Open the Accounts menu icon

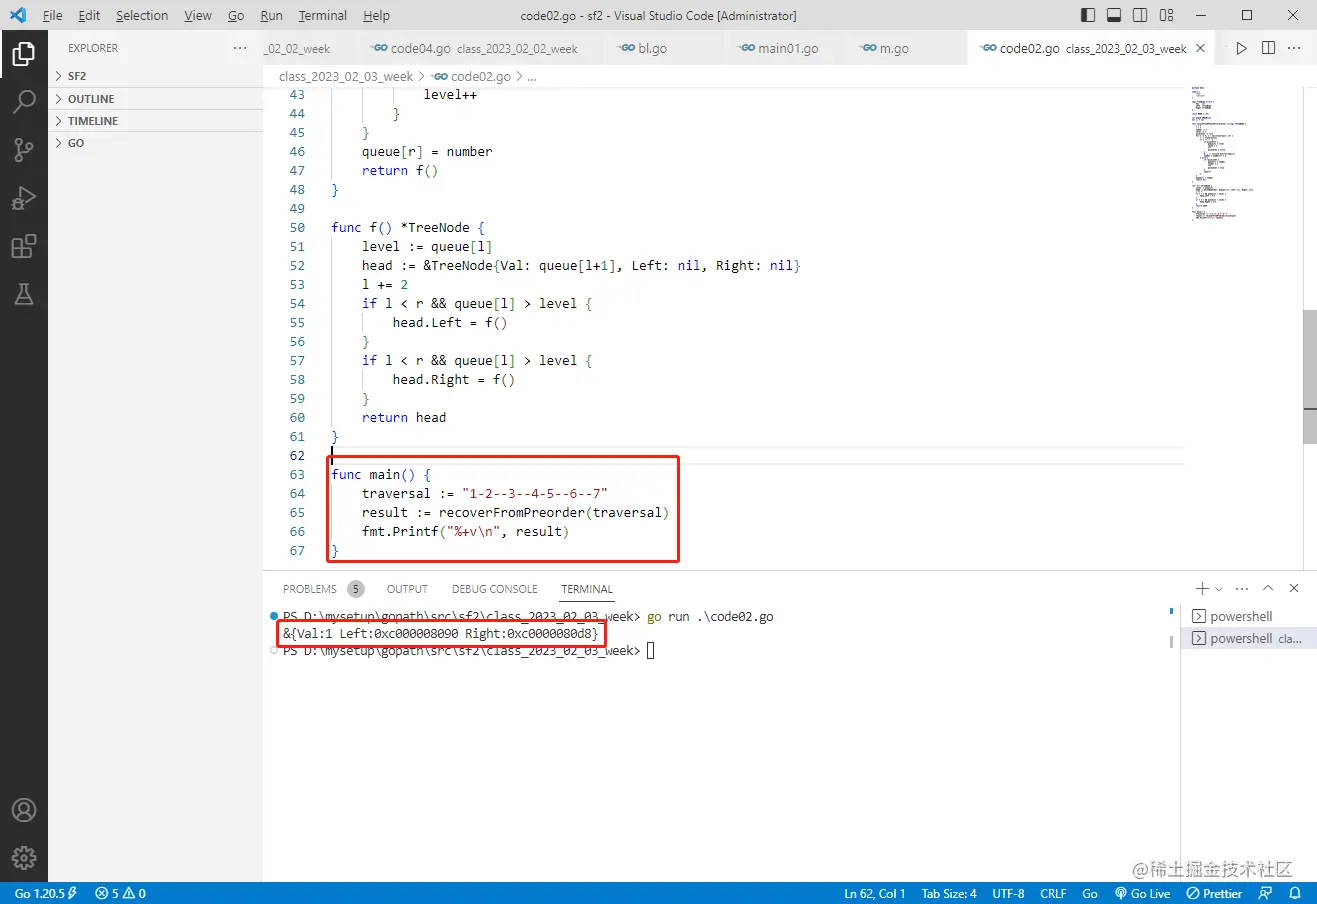24,810
